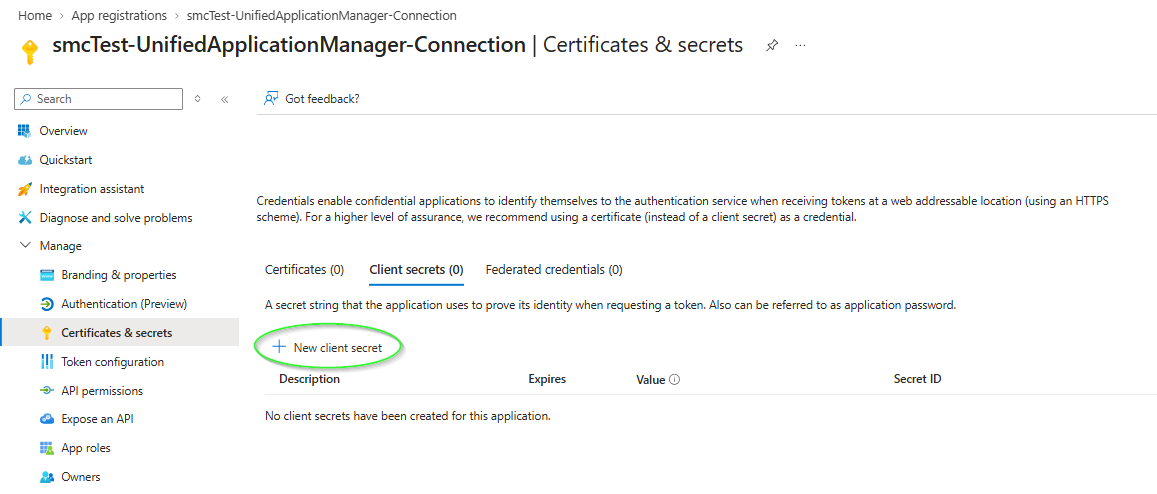Click the Overview icon in sidebar

[x=25, y=131]
